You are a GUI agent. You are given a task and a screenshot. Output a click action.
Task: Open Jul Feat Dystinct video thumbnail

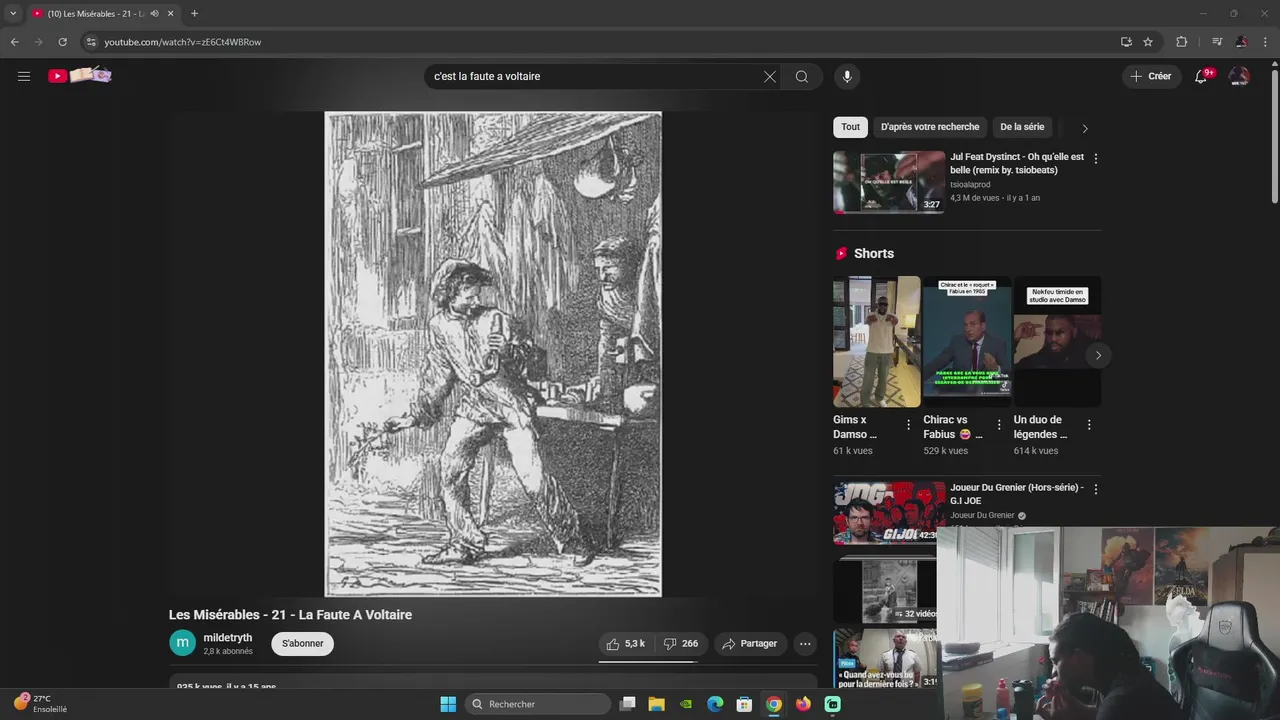click(889, 182)
